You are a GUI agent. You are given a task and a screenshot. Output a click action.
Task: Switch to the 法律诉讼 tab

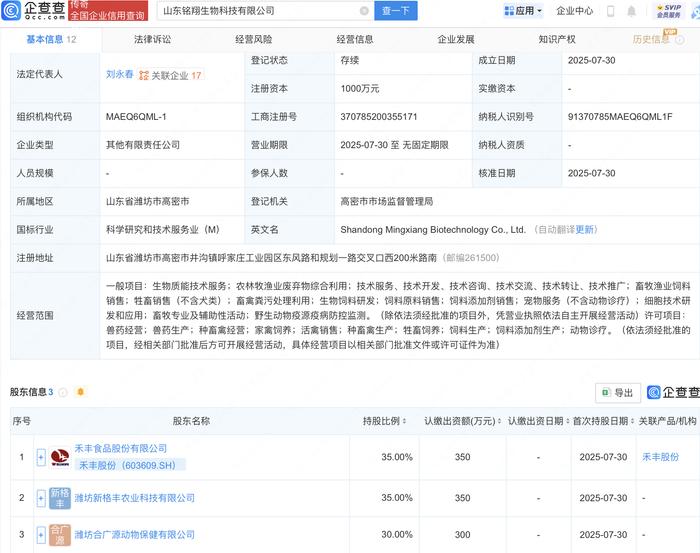pyautogui.click(x=153, y=39)
